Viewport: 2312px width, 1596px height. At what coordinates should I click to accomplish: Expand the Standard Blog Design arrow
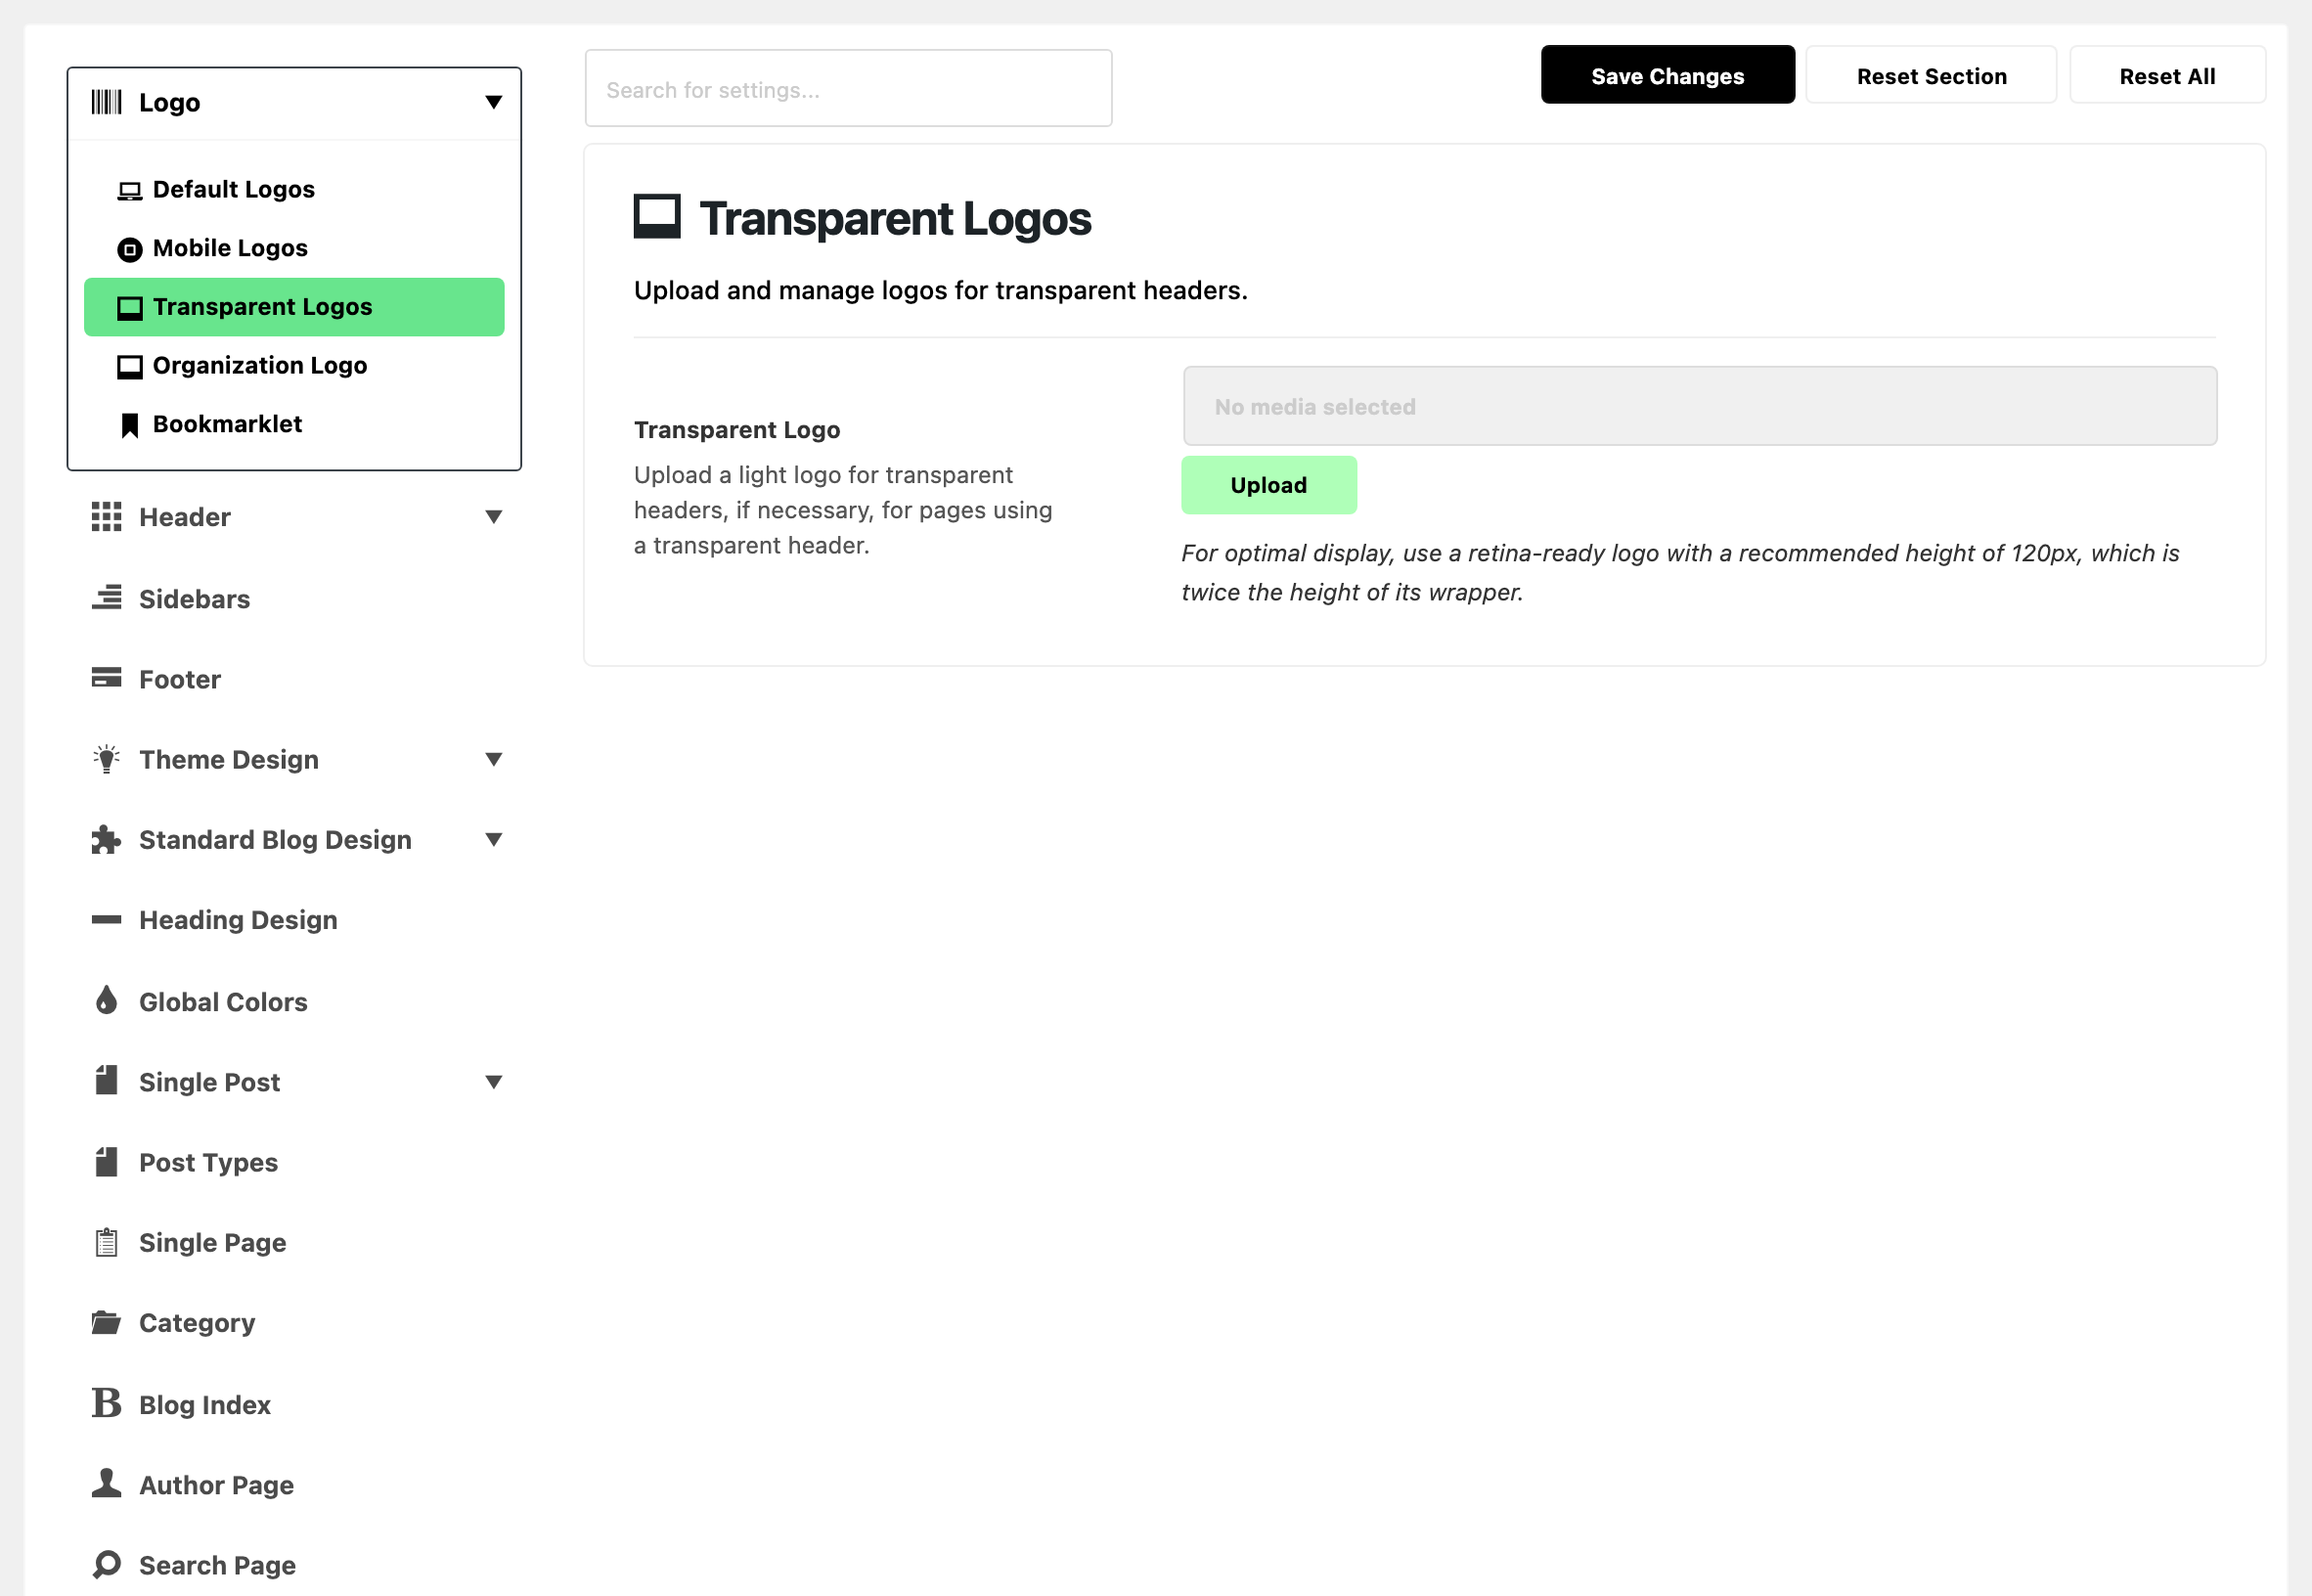pos(494,840)
